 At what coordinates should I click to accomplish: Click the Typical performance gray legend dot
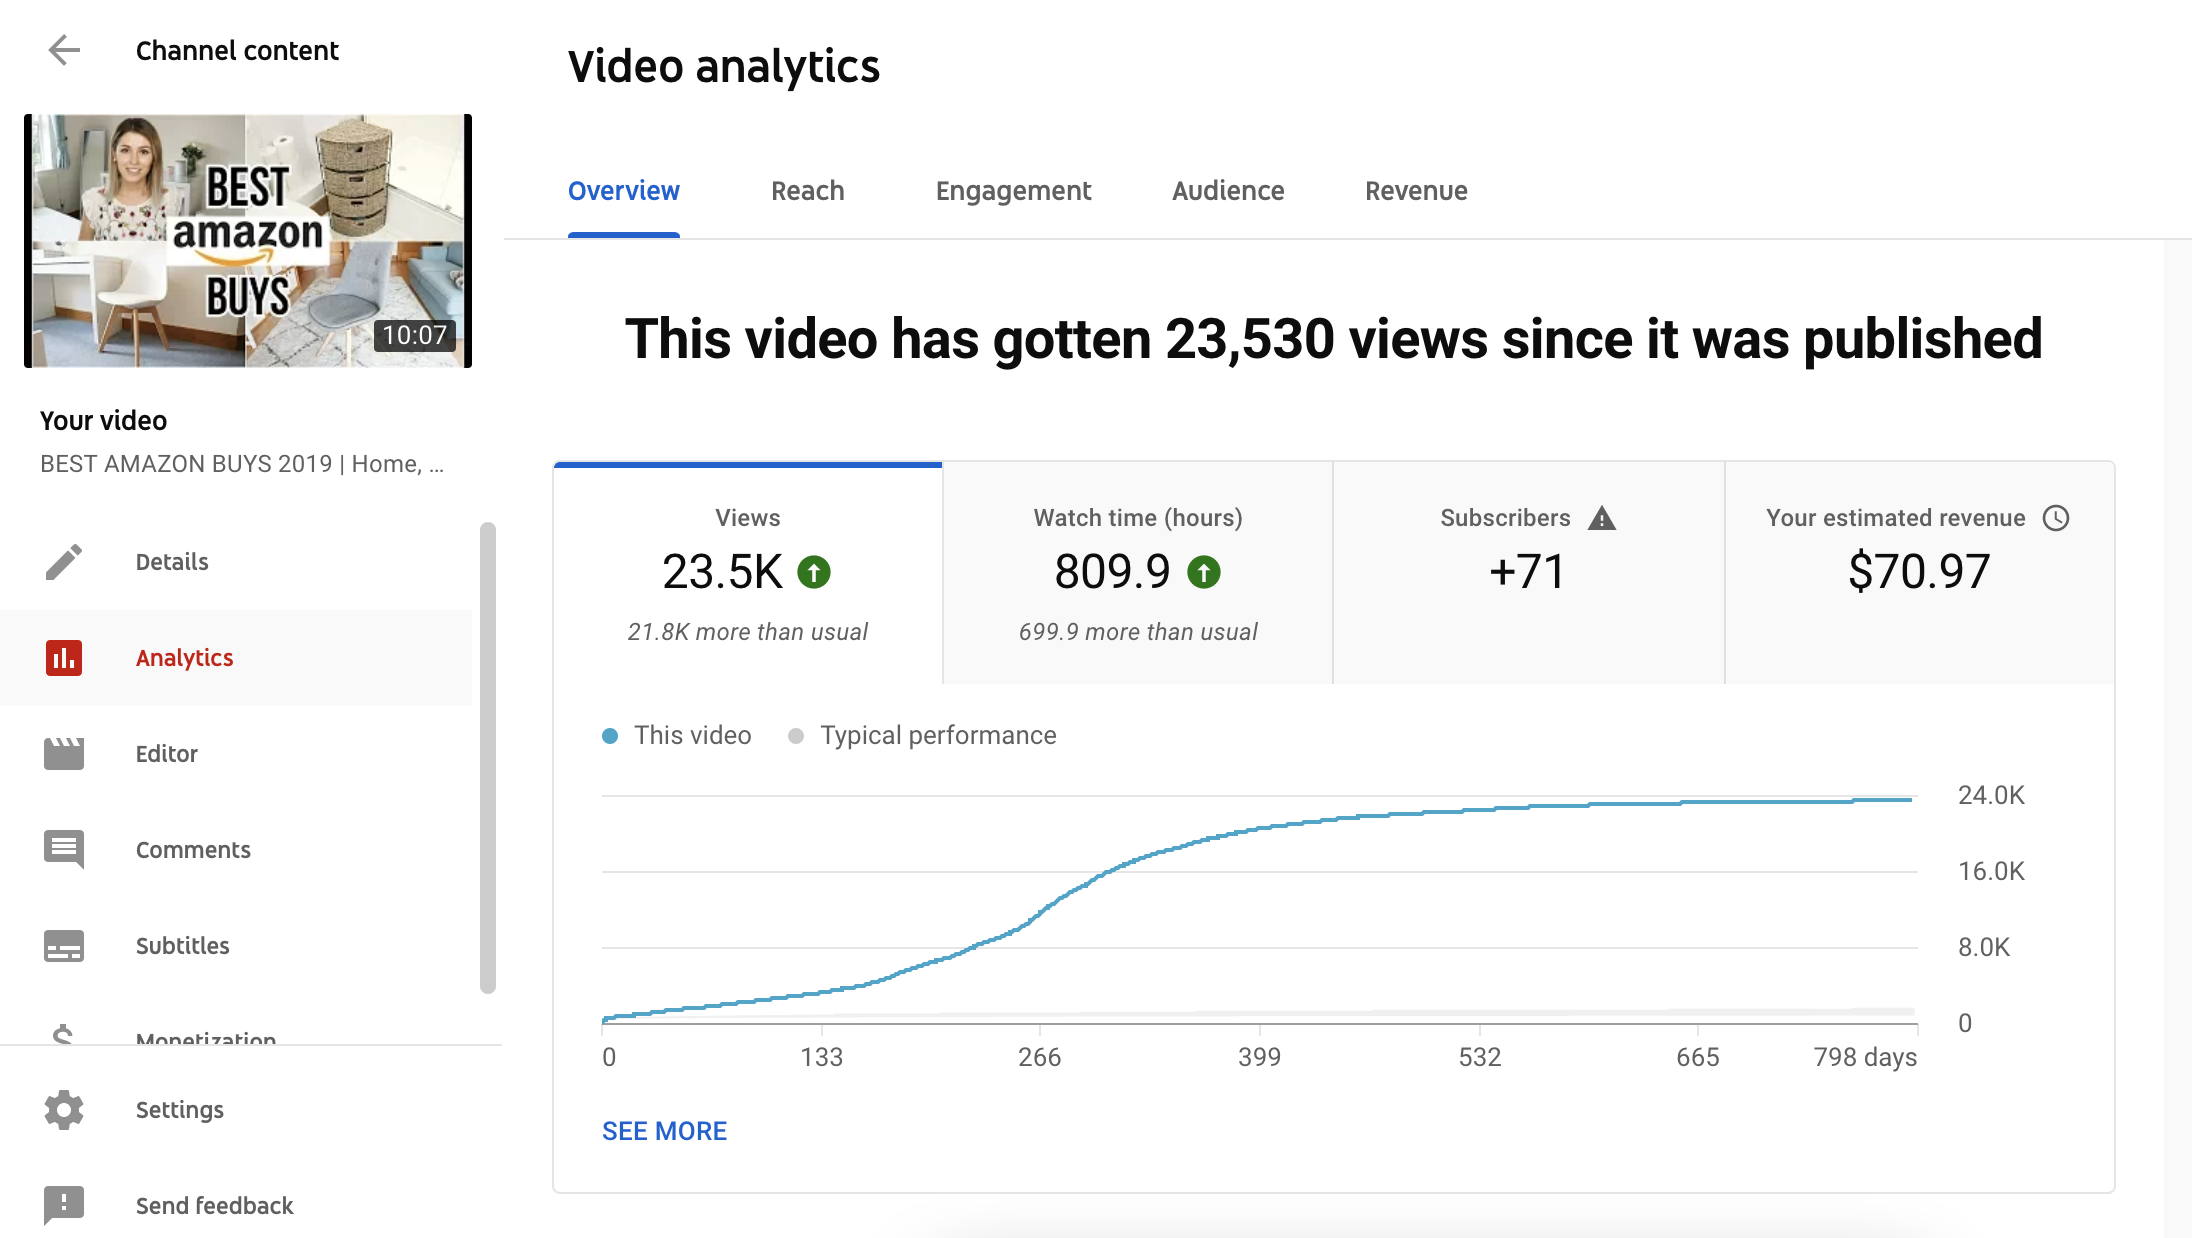click(x=796, y=736)
